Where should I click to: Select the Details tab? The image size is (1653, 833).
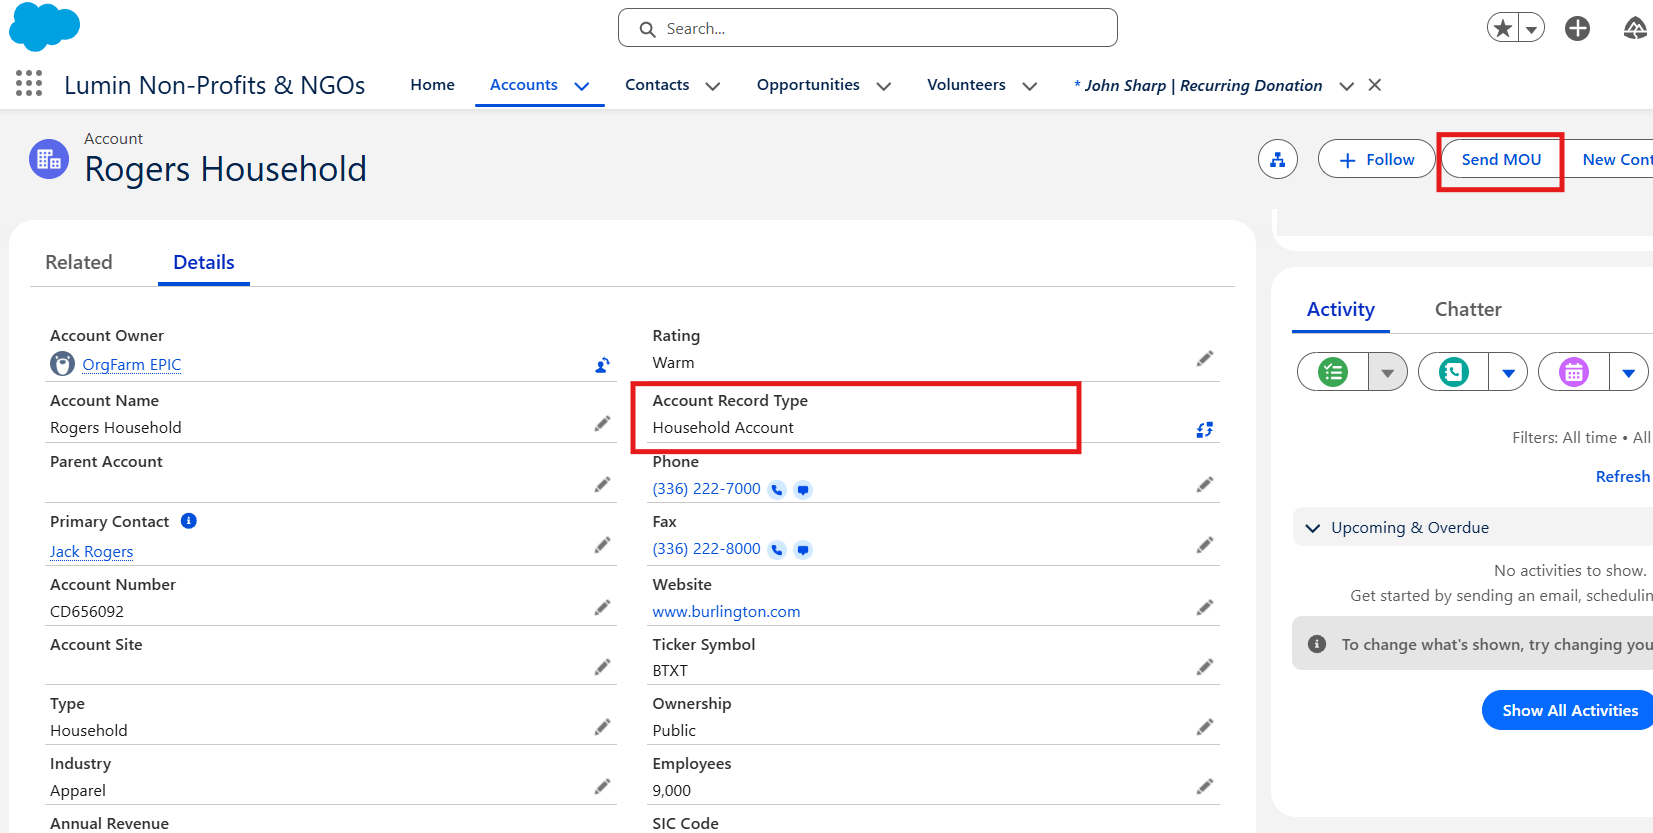204,262
